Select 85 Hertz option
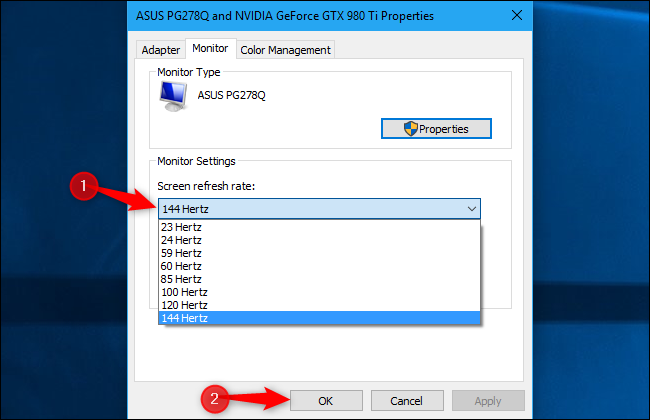The height and width of the screenshot is (420, 650). point(181,279)
